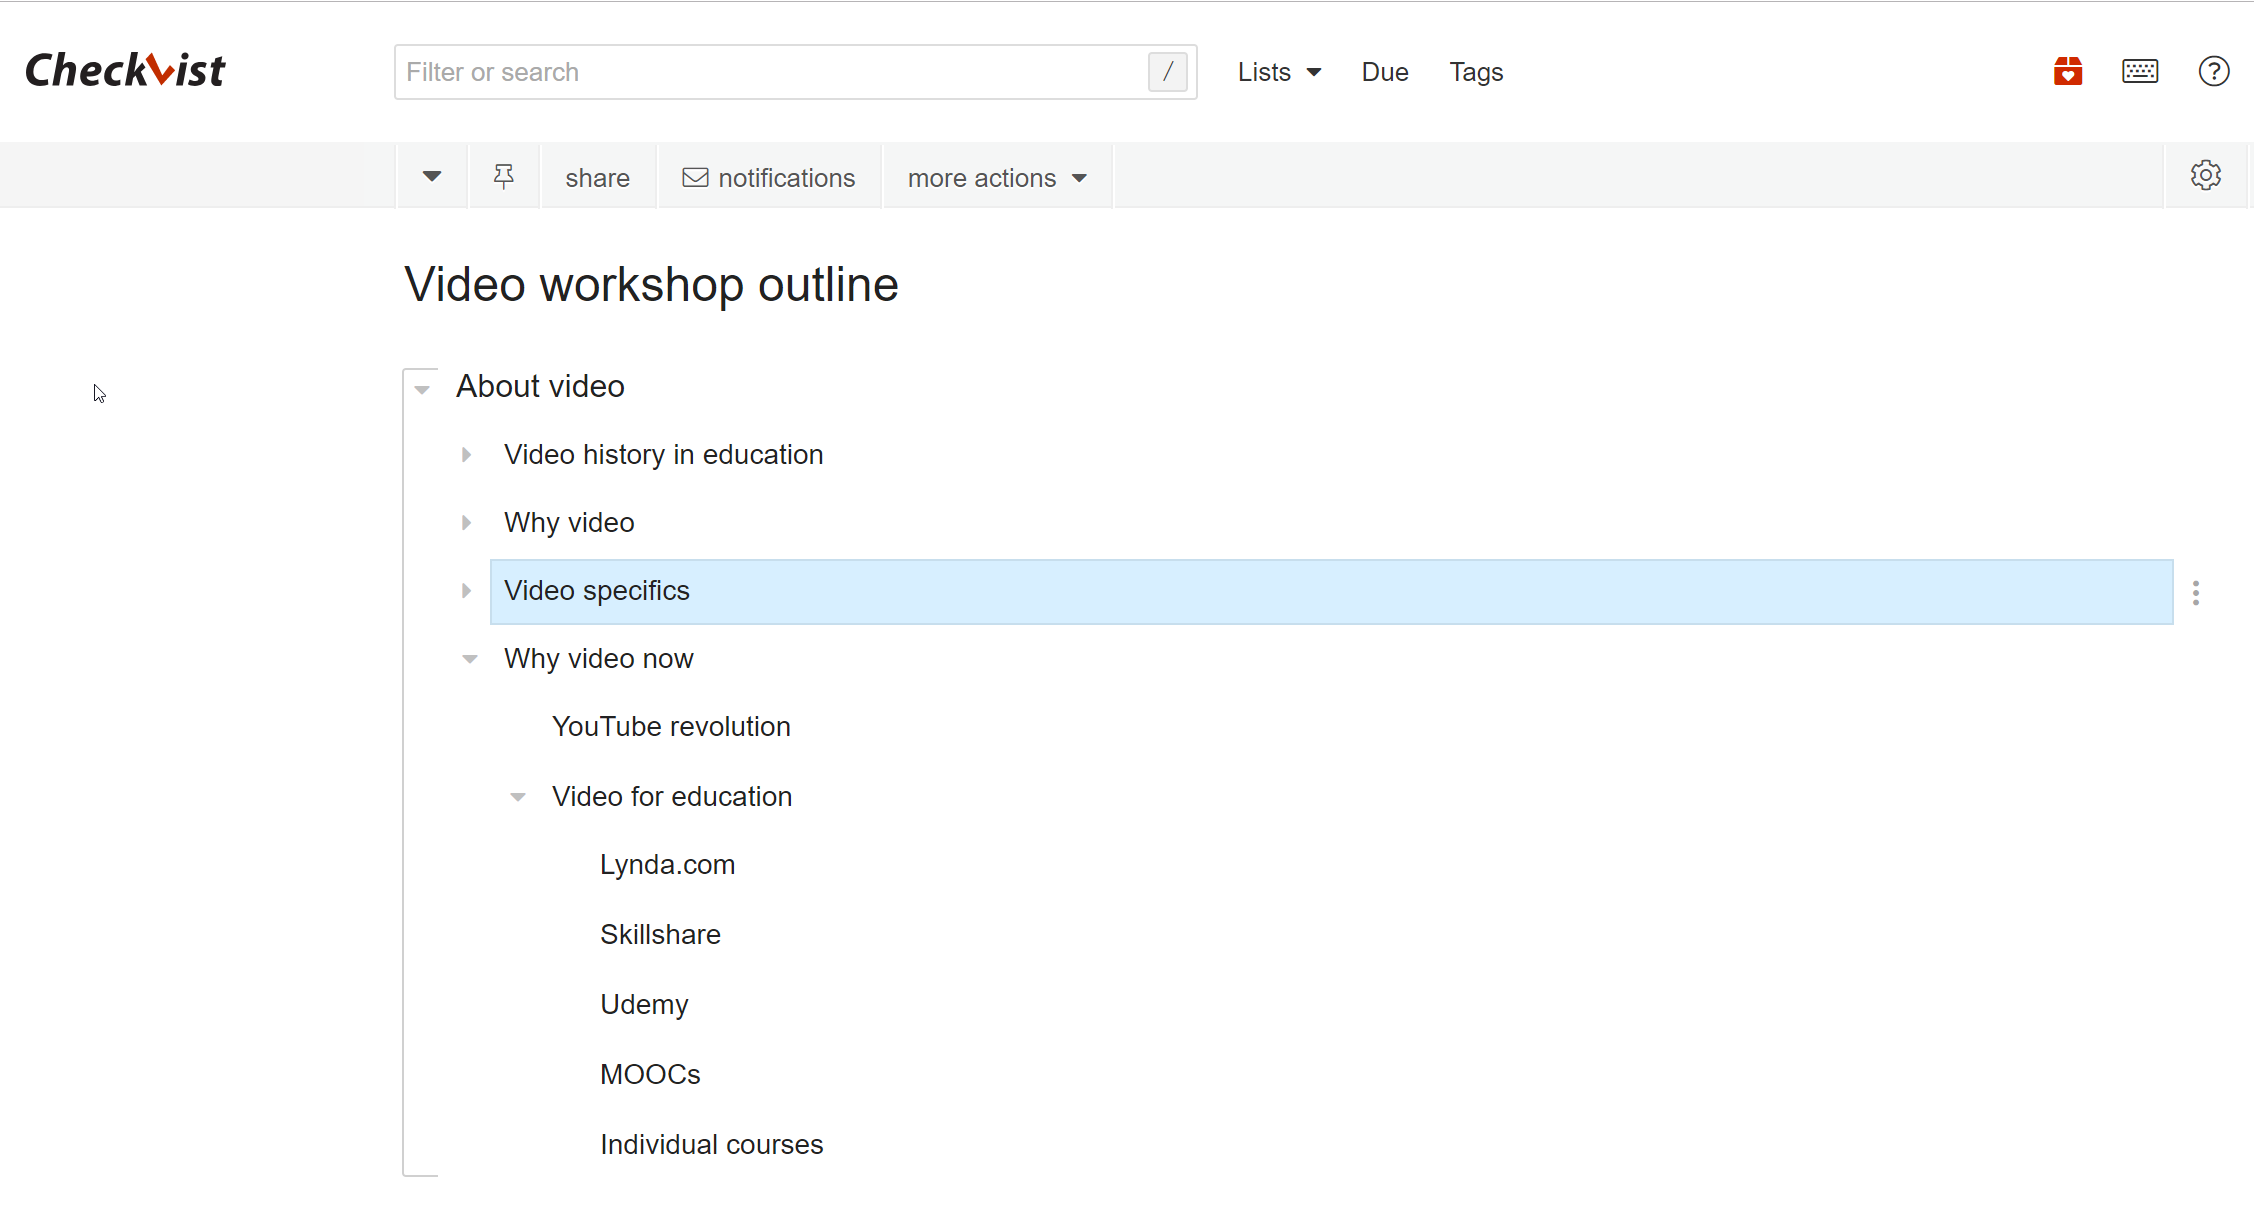This screenshot has height=1206, width=2254.
Task: Select the Why video row text
Action: tap(569, 523)
